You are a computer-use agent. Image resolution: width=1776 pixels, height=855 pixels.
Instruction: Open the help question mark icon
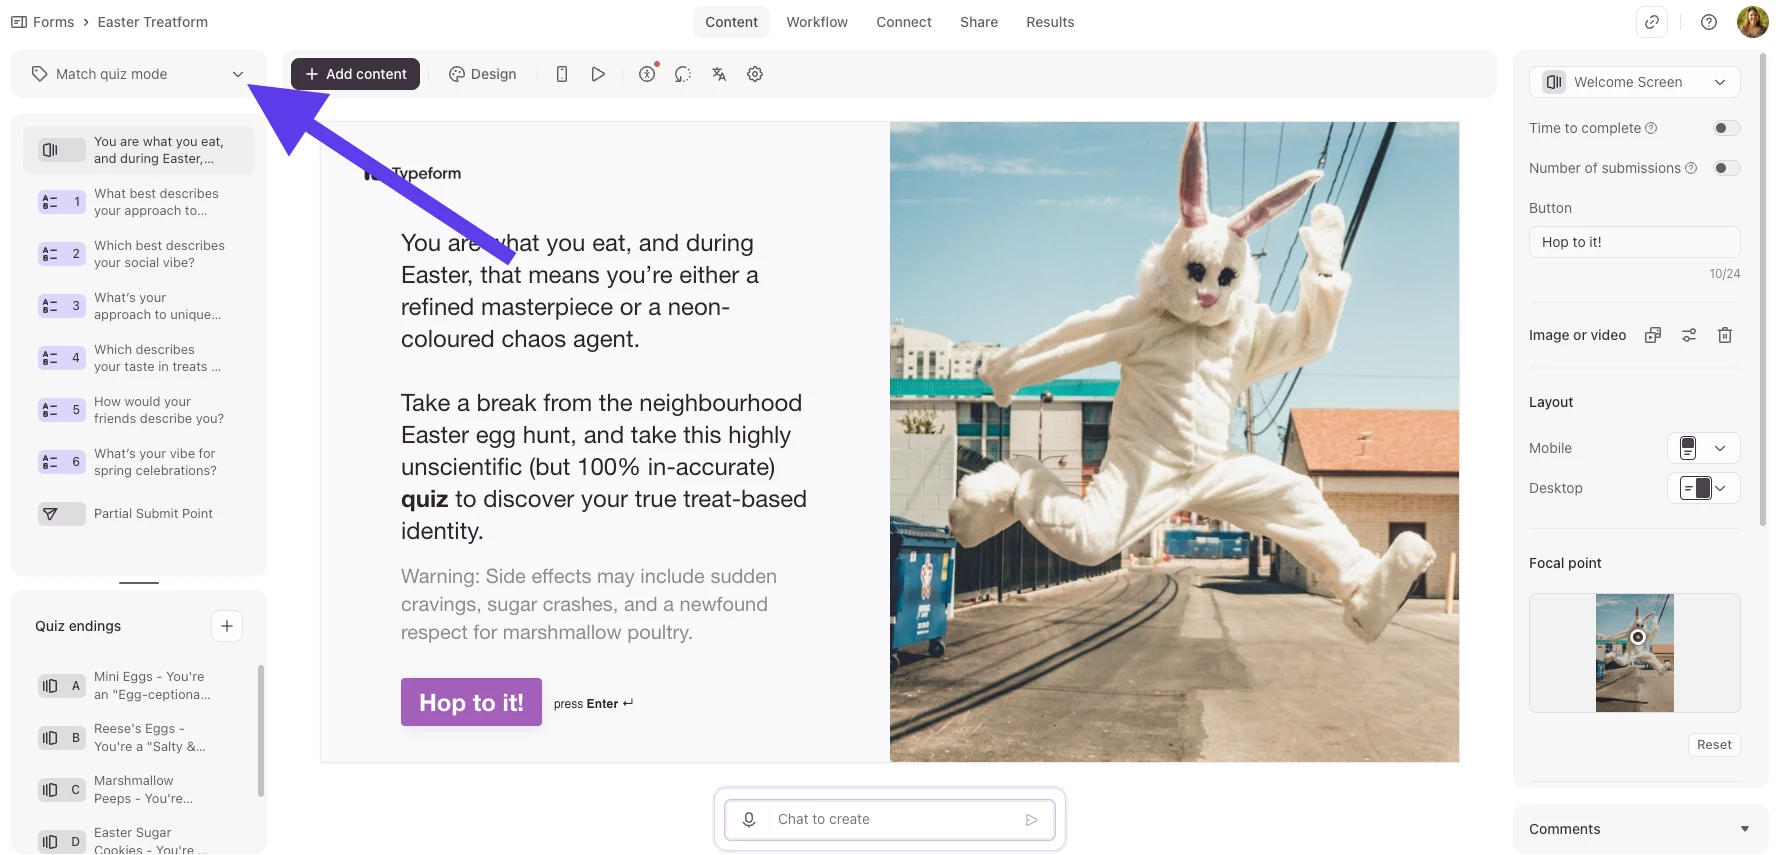pyautogui.click(x=1709, y=22)
